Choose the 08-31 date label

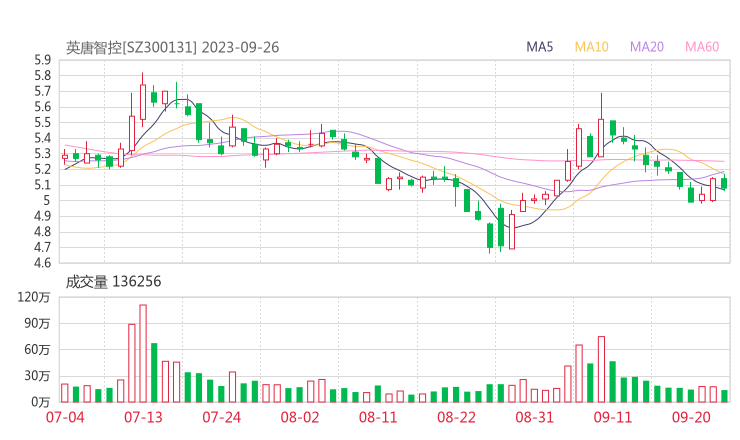tap(534, 417)
